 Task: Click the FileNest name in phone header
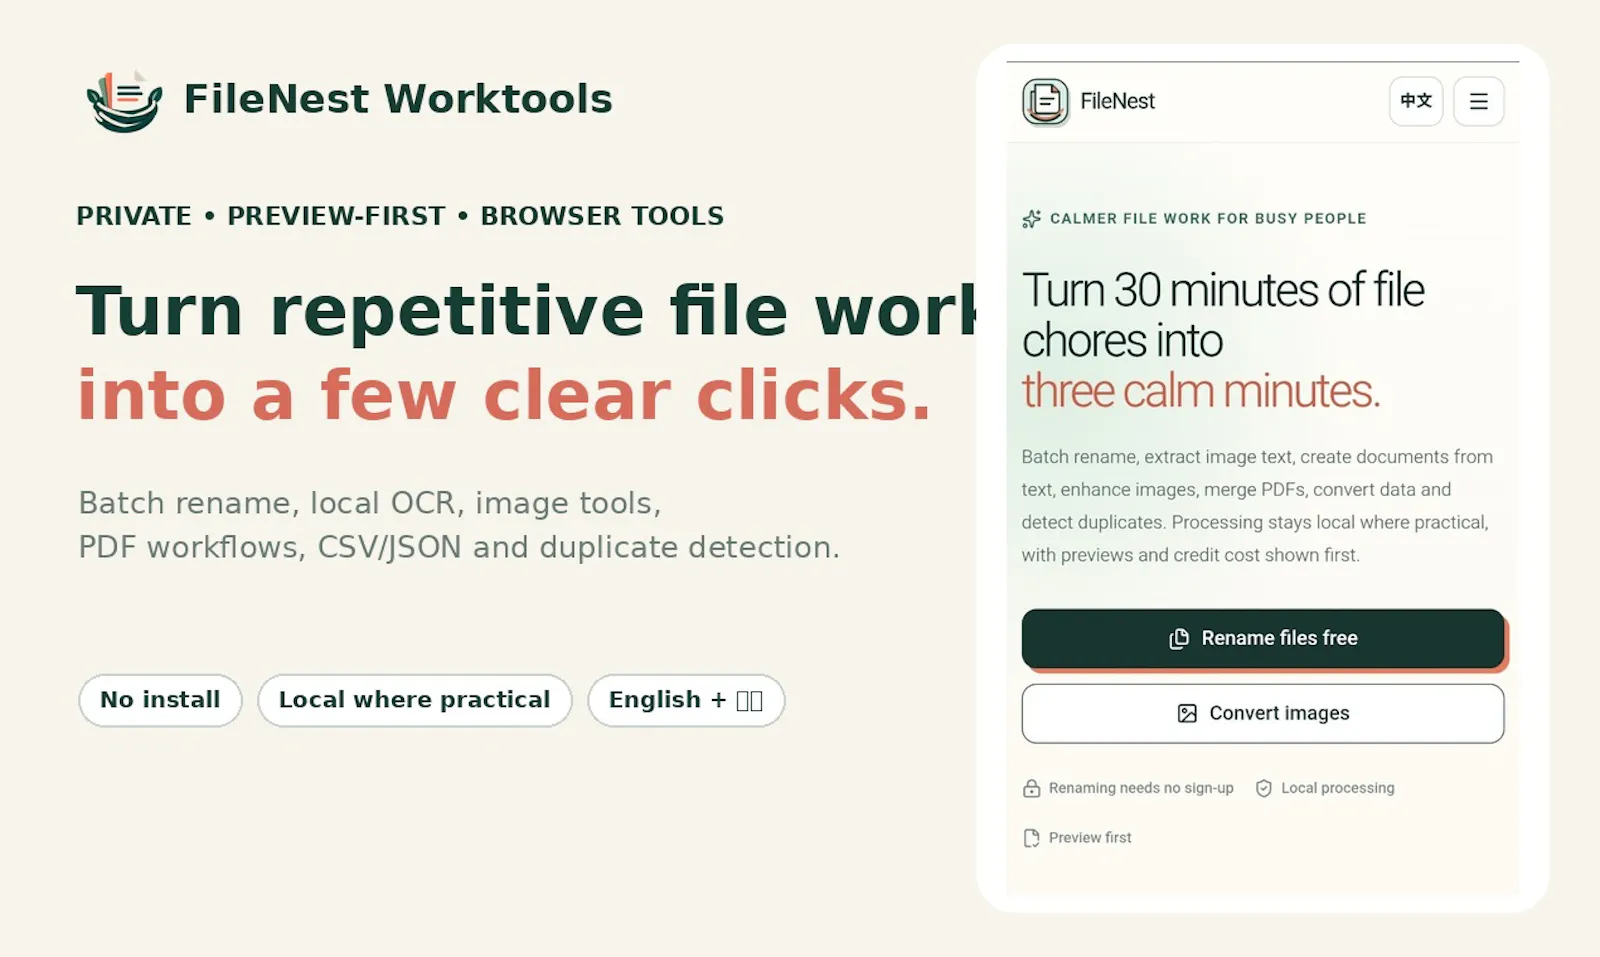pyautogui.click(x=1117, y=101)
